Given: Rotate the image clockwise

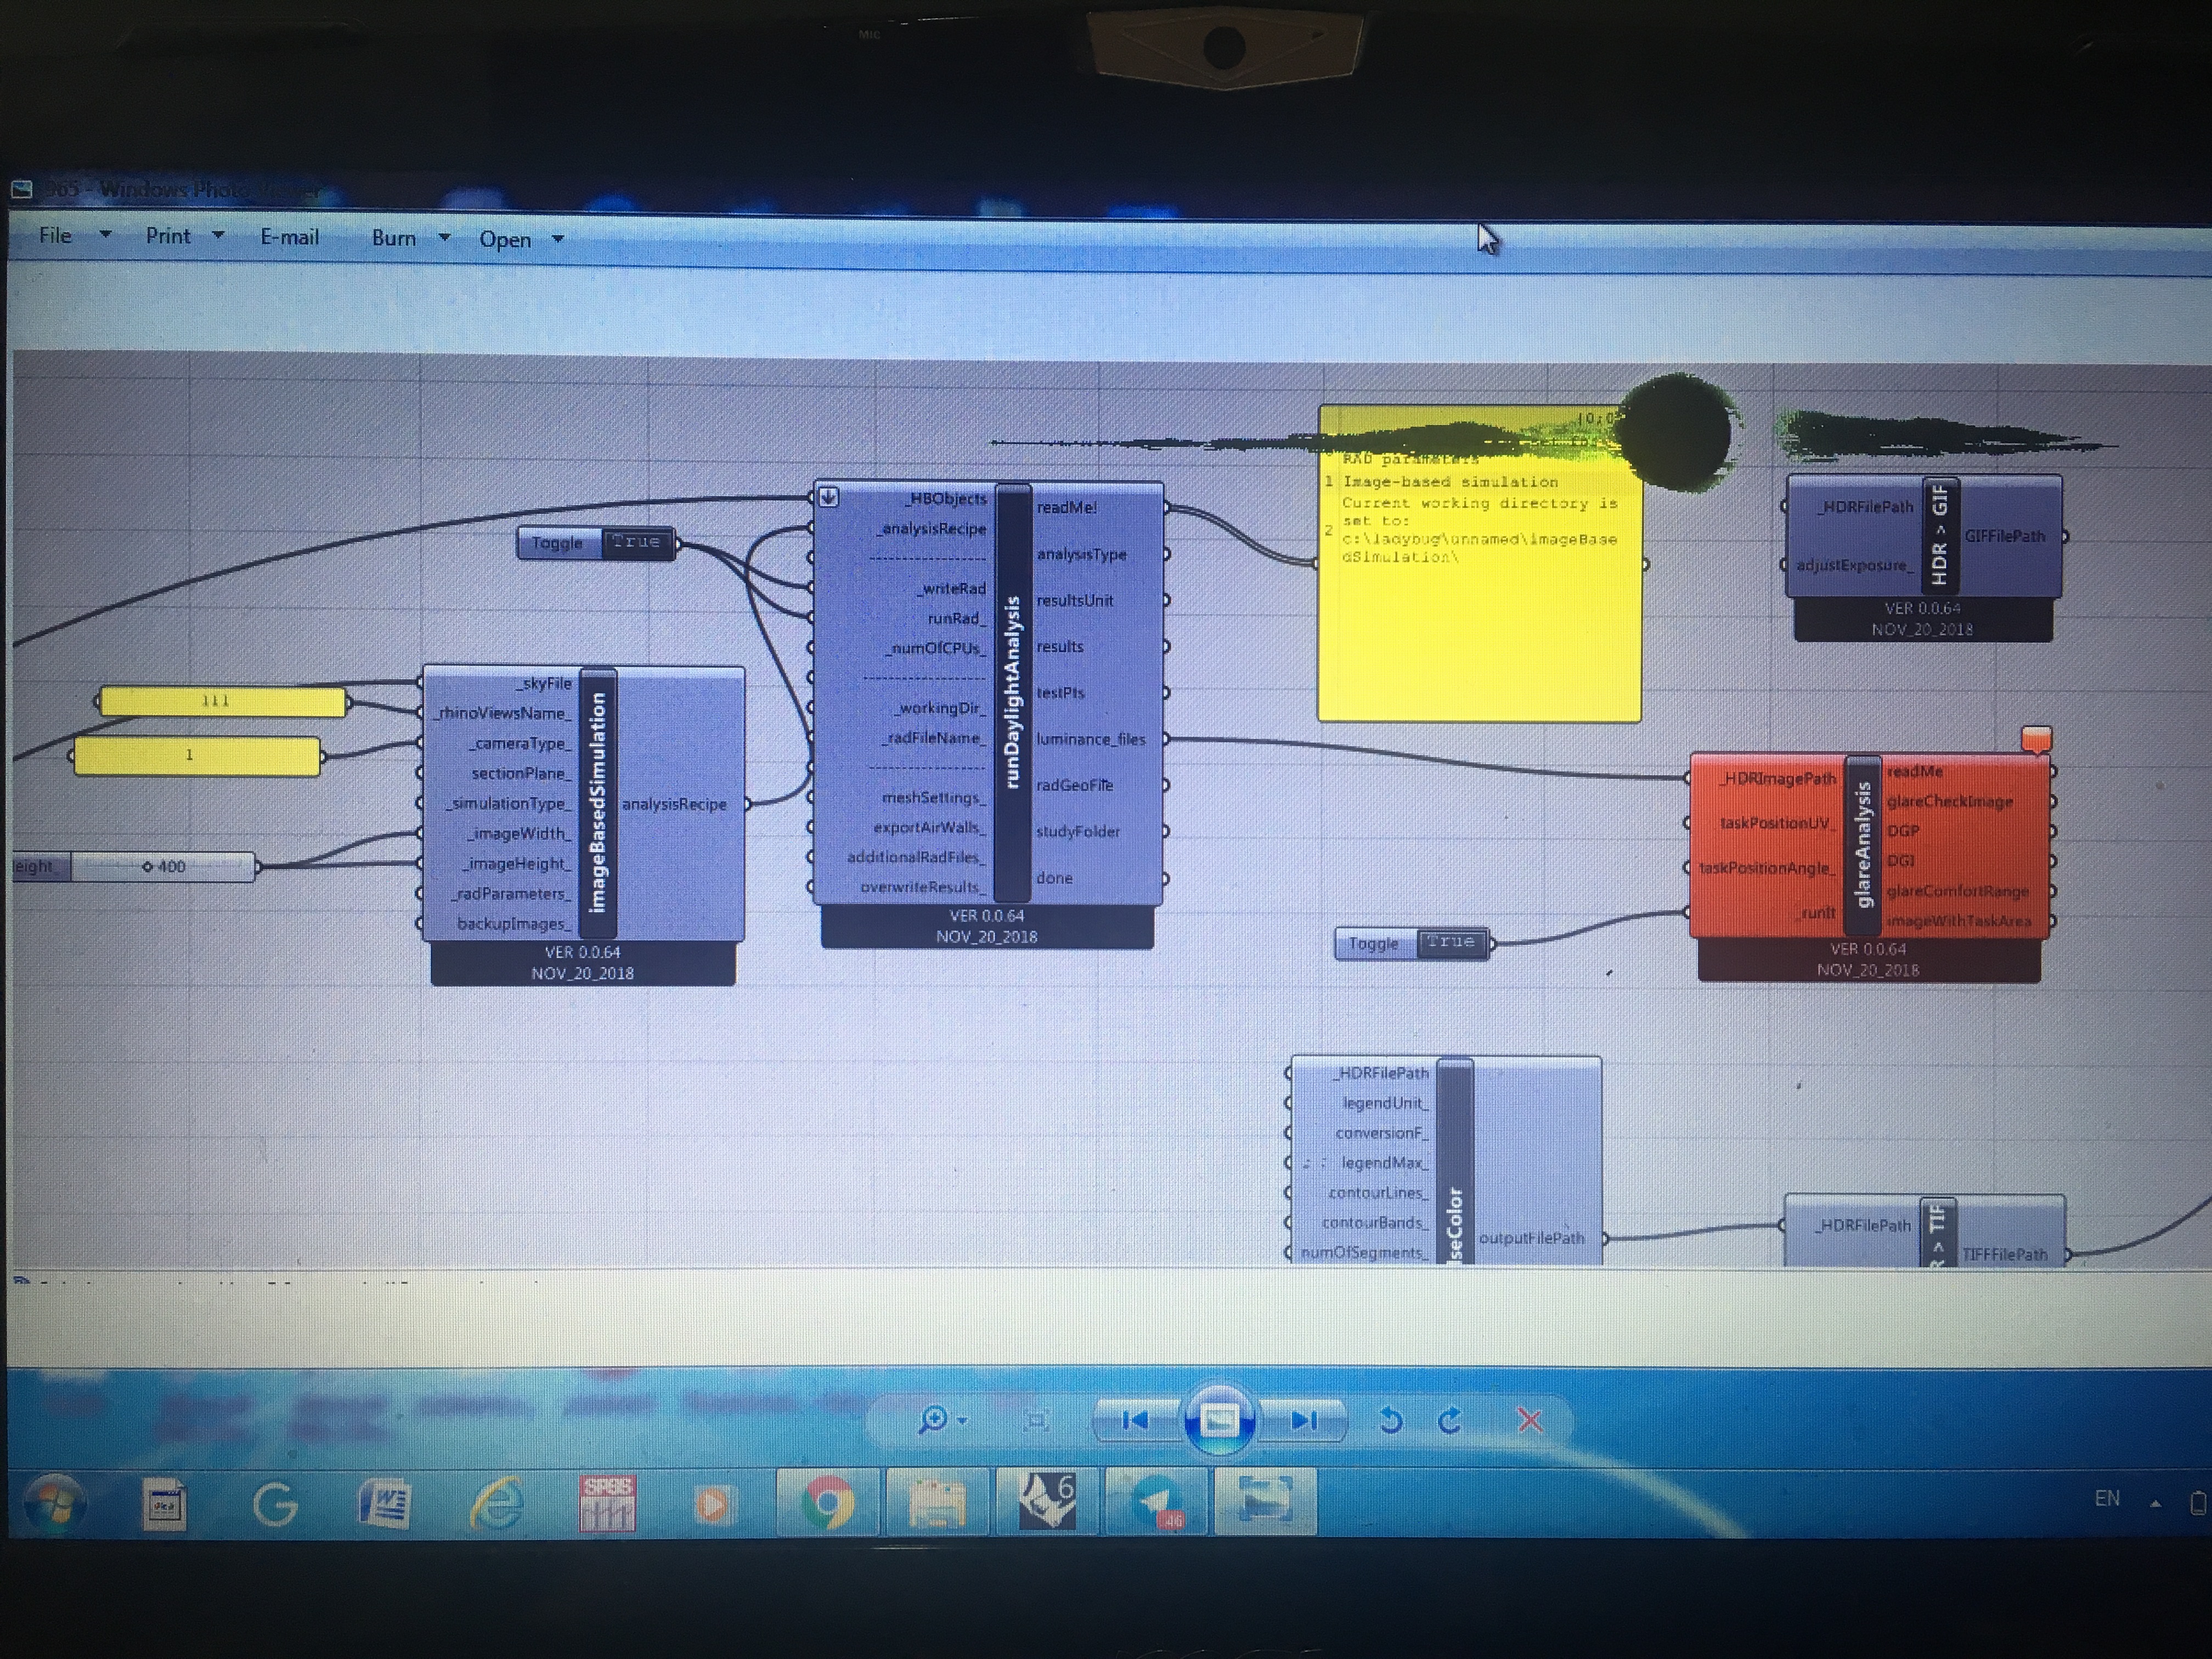Looking at the screenshot, I should (x=1450, y=1421).
